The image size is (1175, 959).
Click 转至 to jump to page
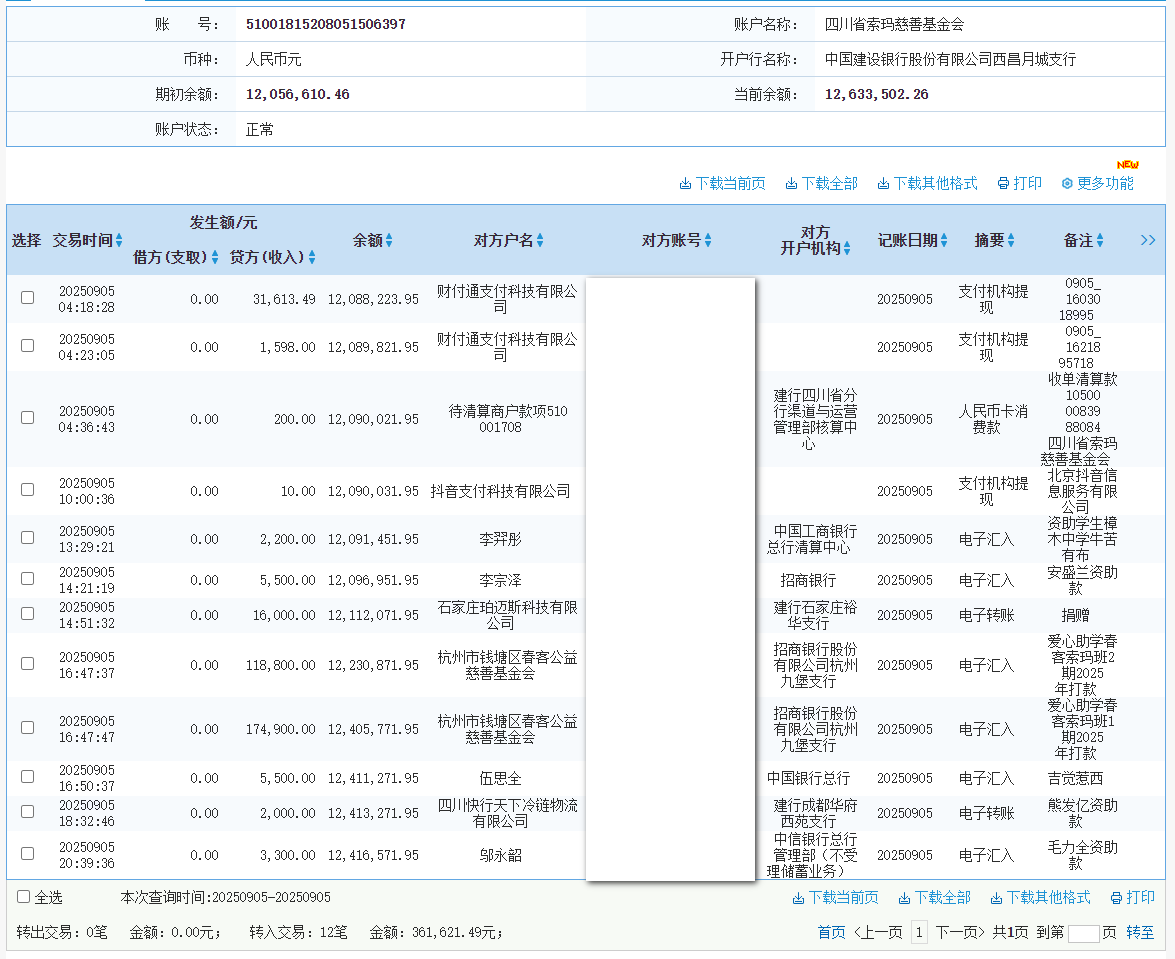pyautogui.click(x=1140, y=933)
